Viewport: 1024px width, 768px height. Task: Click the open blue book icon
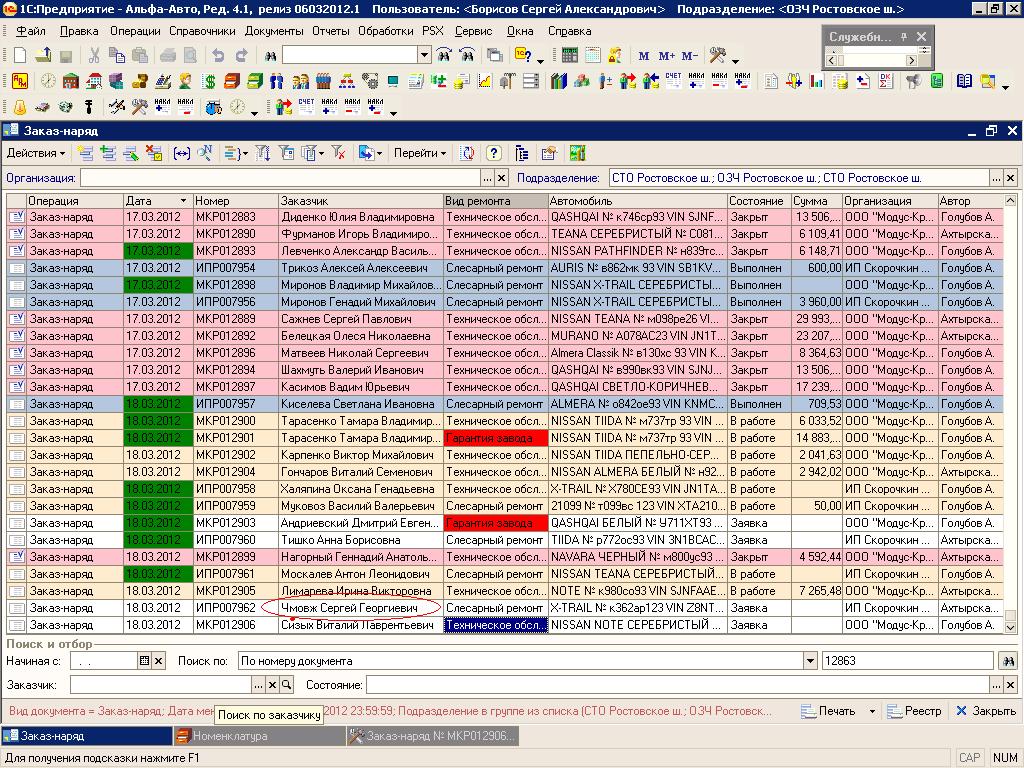pyautogui.click(x=964, y=81)
